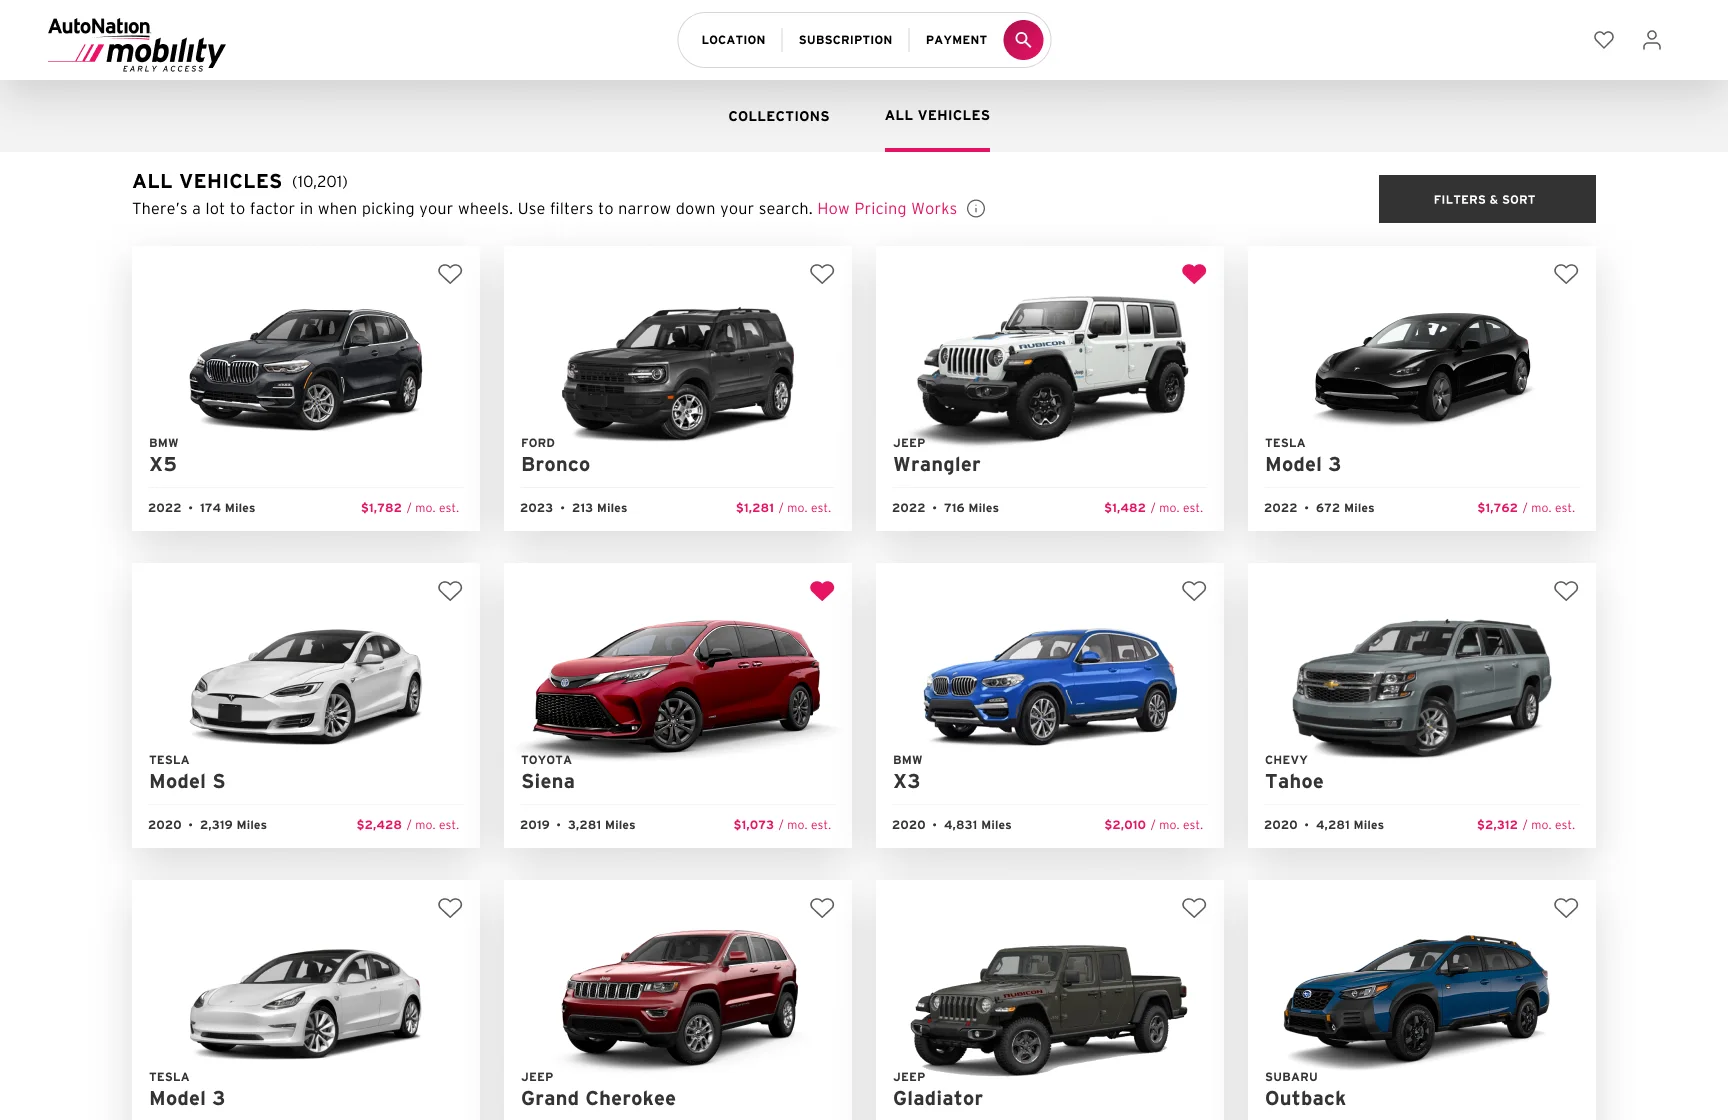Click the Bronco model name
Screen dimensions: 1728x1120
555,465
